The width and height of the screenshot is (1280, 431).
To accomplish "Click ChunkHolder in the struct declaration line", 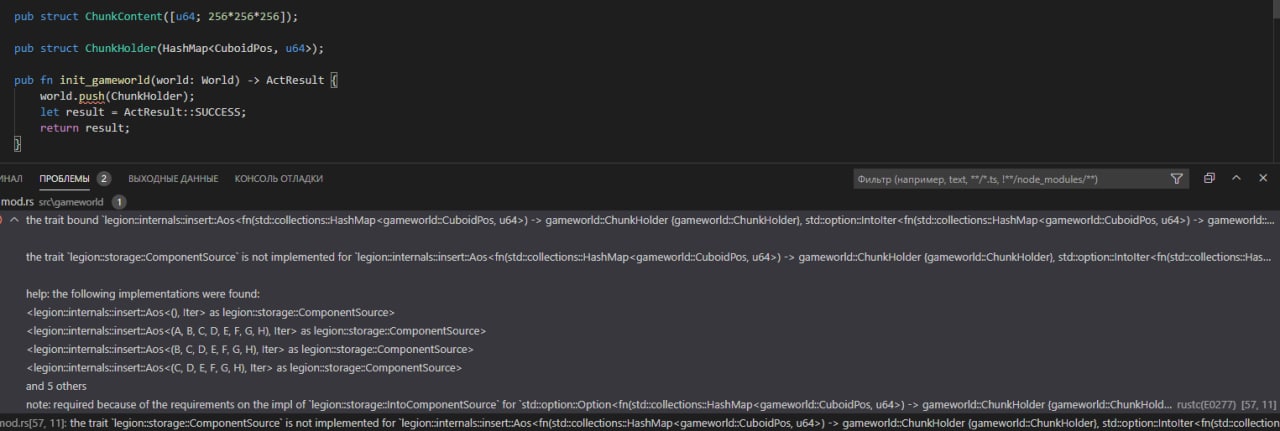I will click(120, 48).
